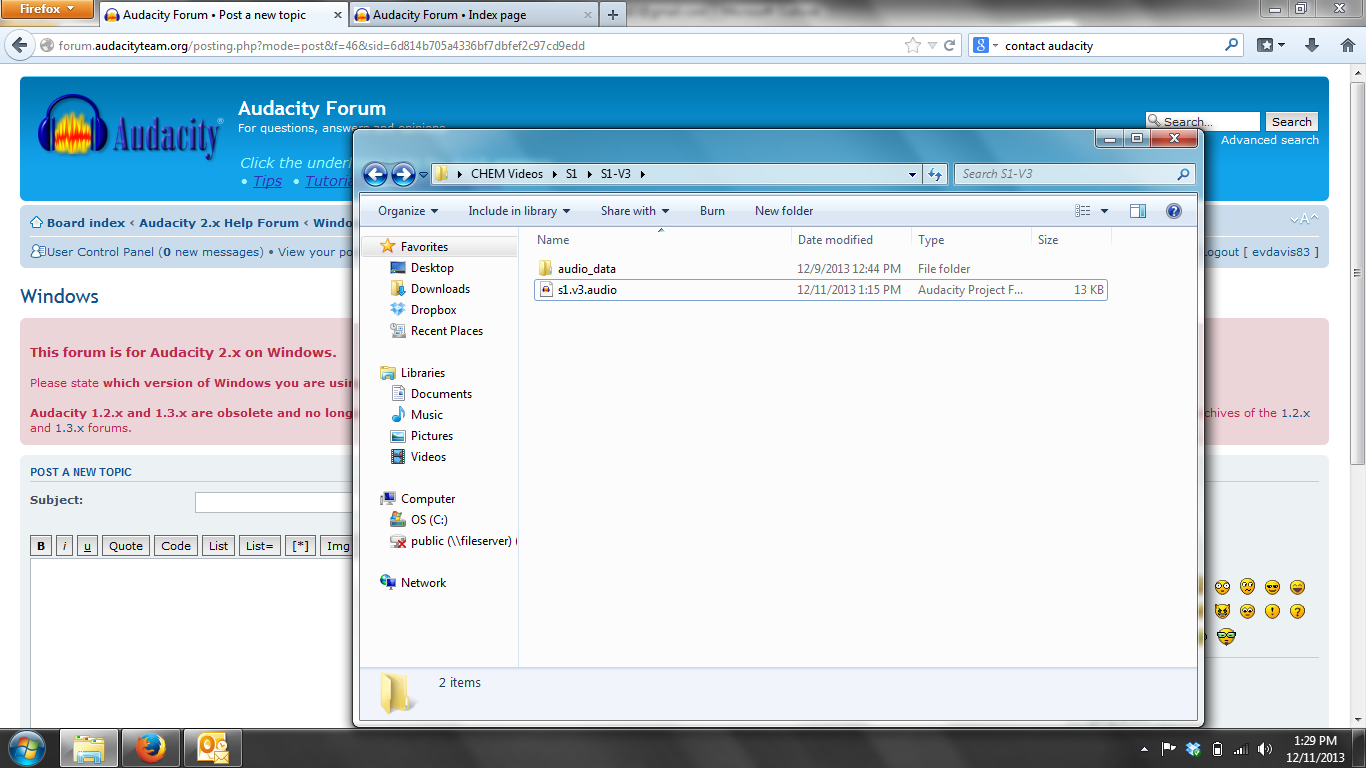Viewport: 1366px width, 768px height.
Task: Open the Audacity 2.x Help Forum link
Action: (x=219, y=223)
